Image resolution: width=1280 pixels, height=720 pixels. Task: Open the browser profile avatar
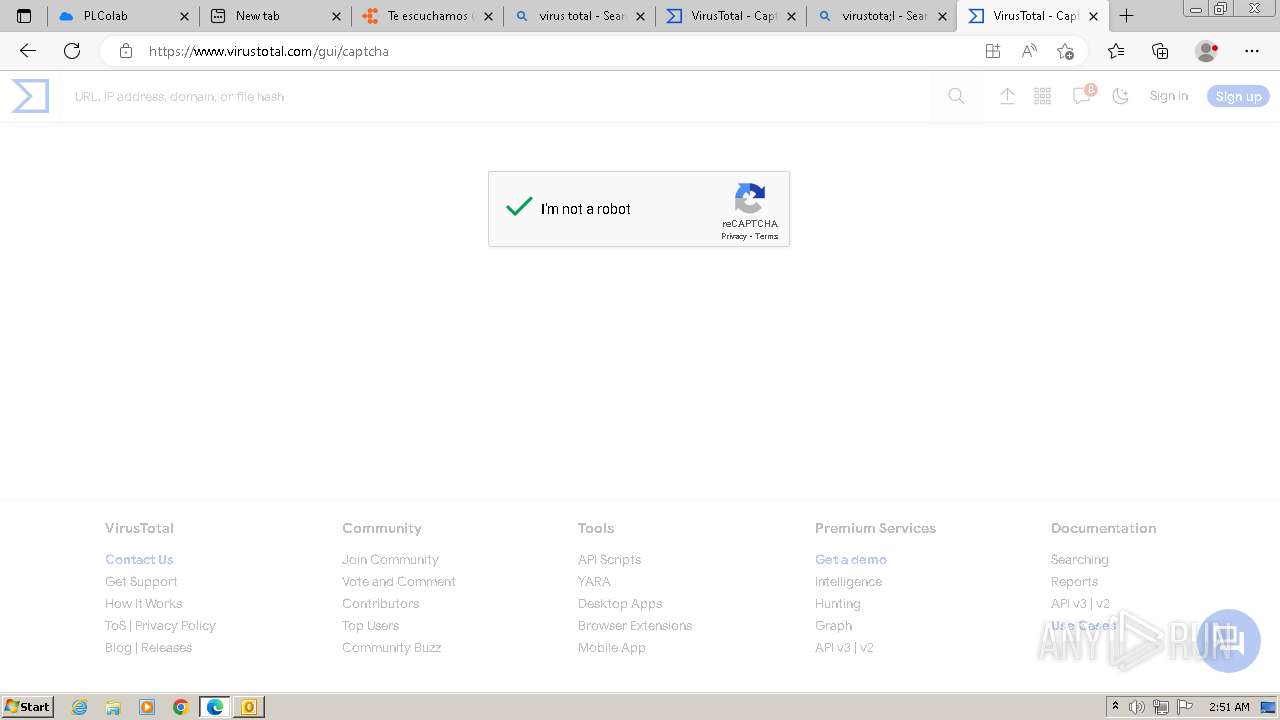[1206, 51]
